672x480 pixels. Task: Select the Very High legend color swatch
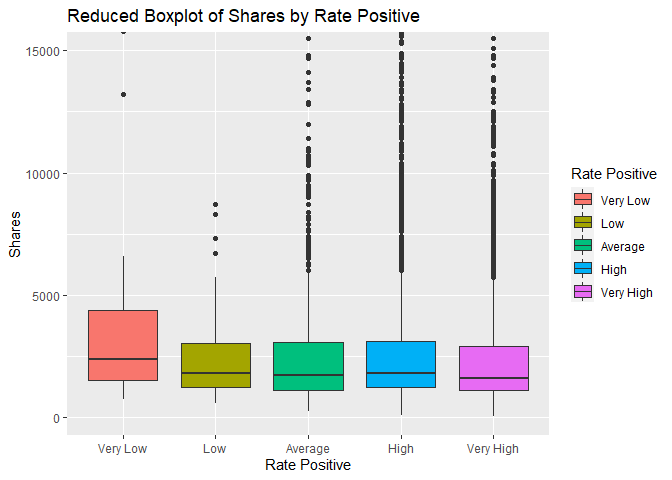point(583,292)
